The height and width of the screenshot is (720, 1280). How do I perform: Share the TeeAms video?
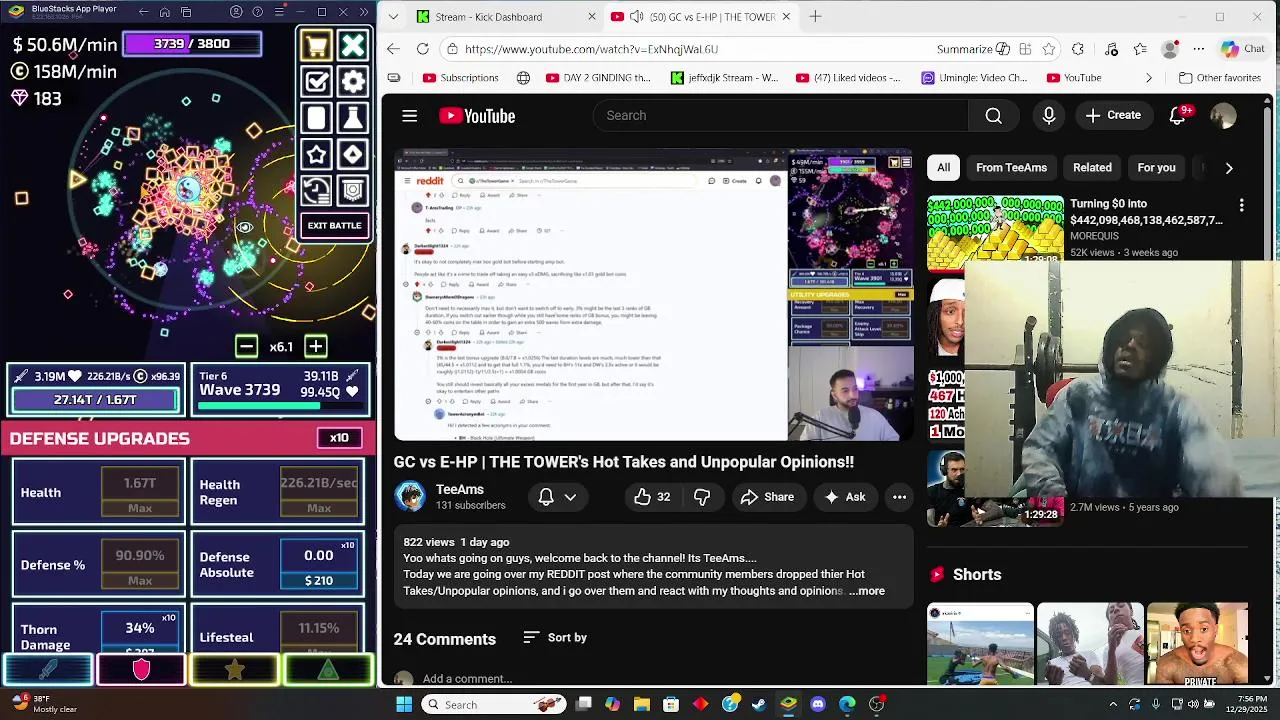tap(767, 497)
